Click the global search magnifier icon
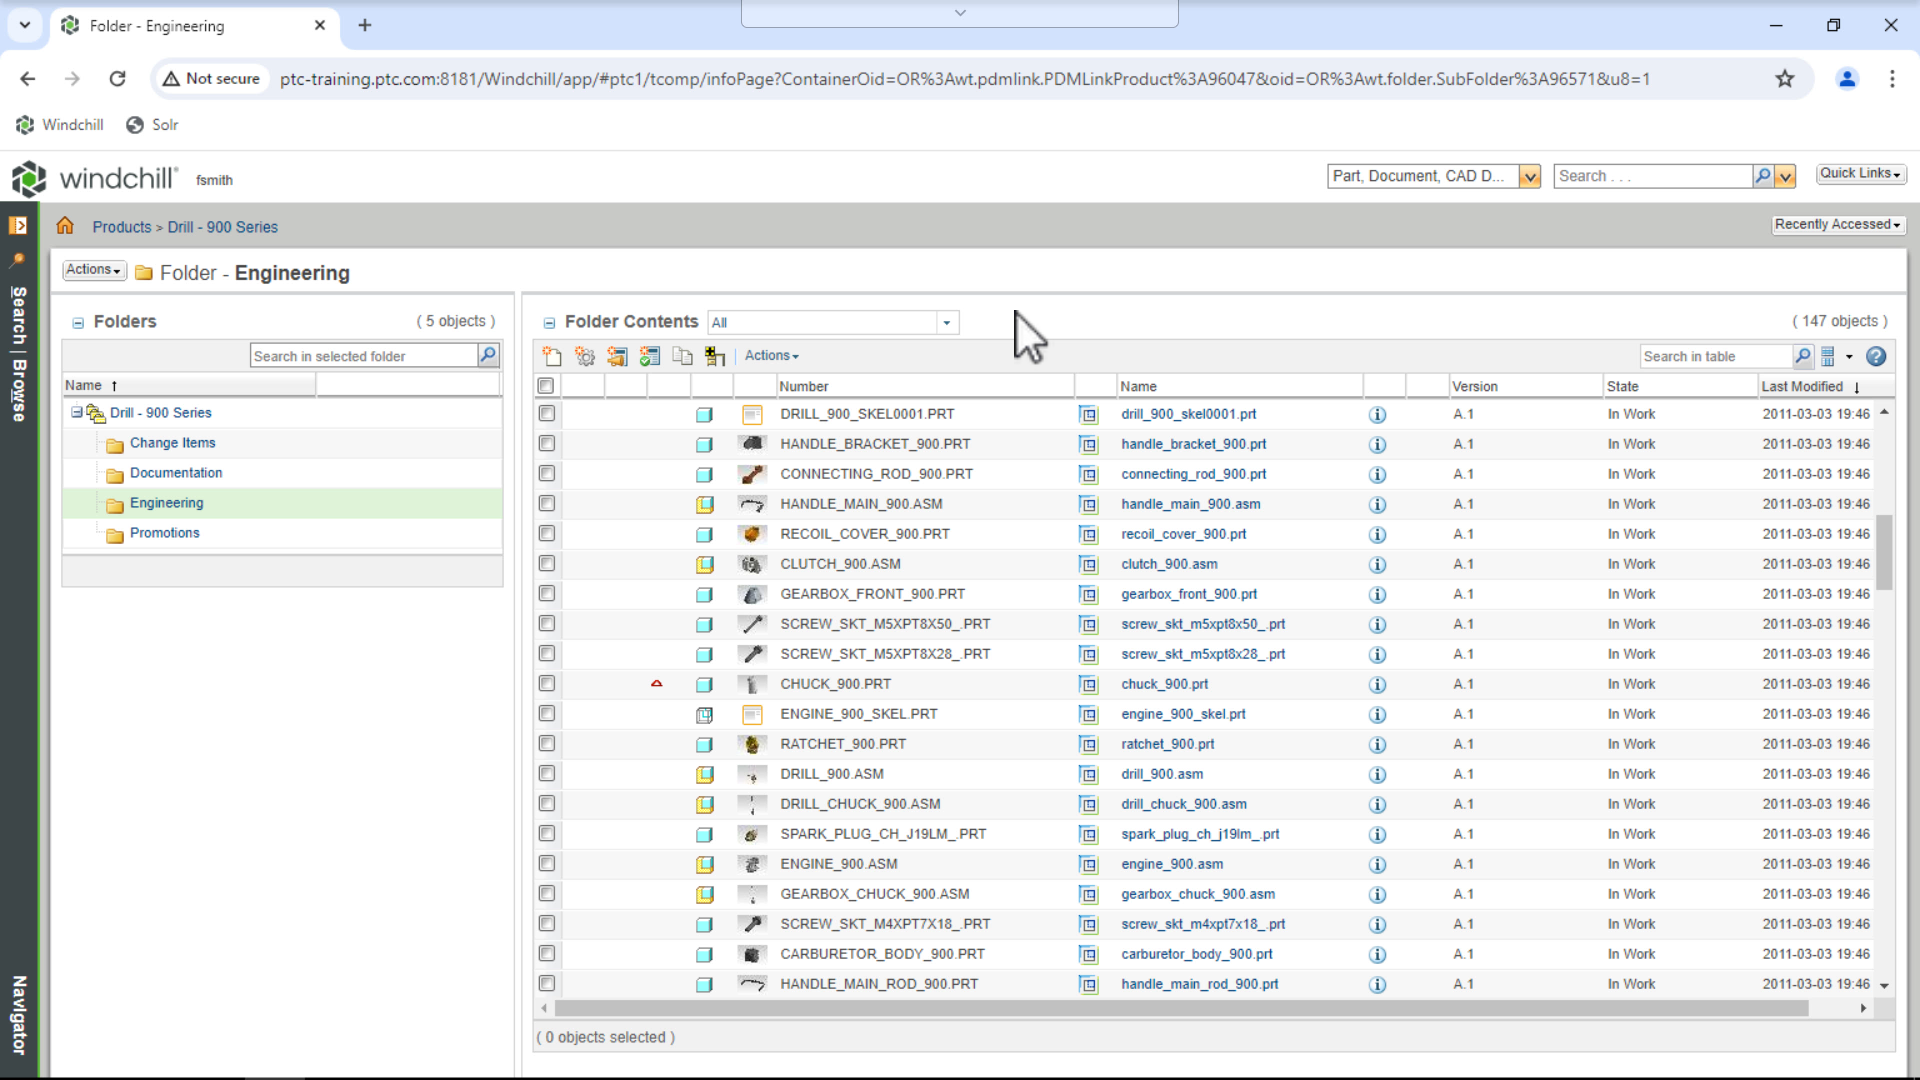1920x1080 pixels. tap(1762, 176)
